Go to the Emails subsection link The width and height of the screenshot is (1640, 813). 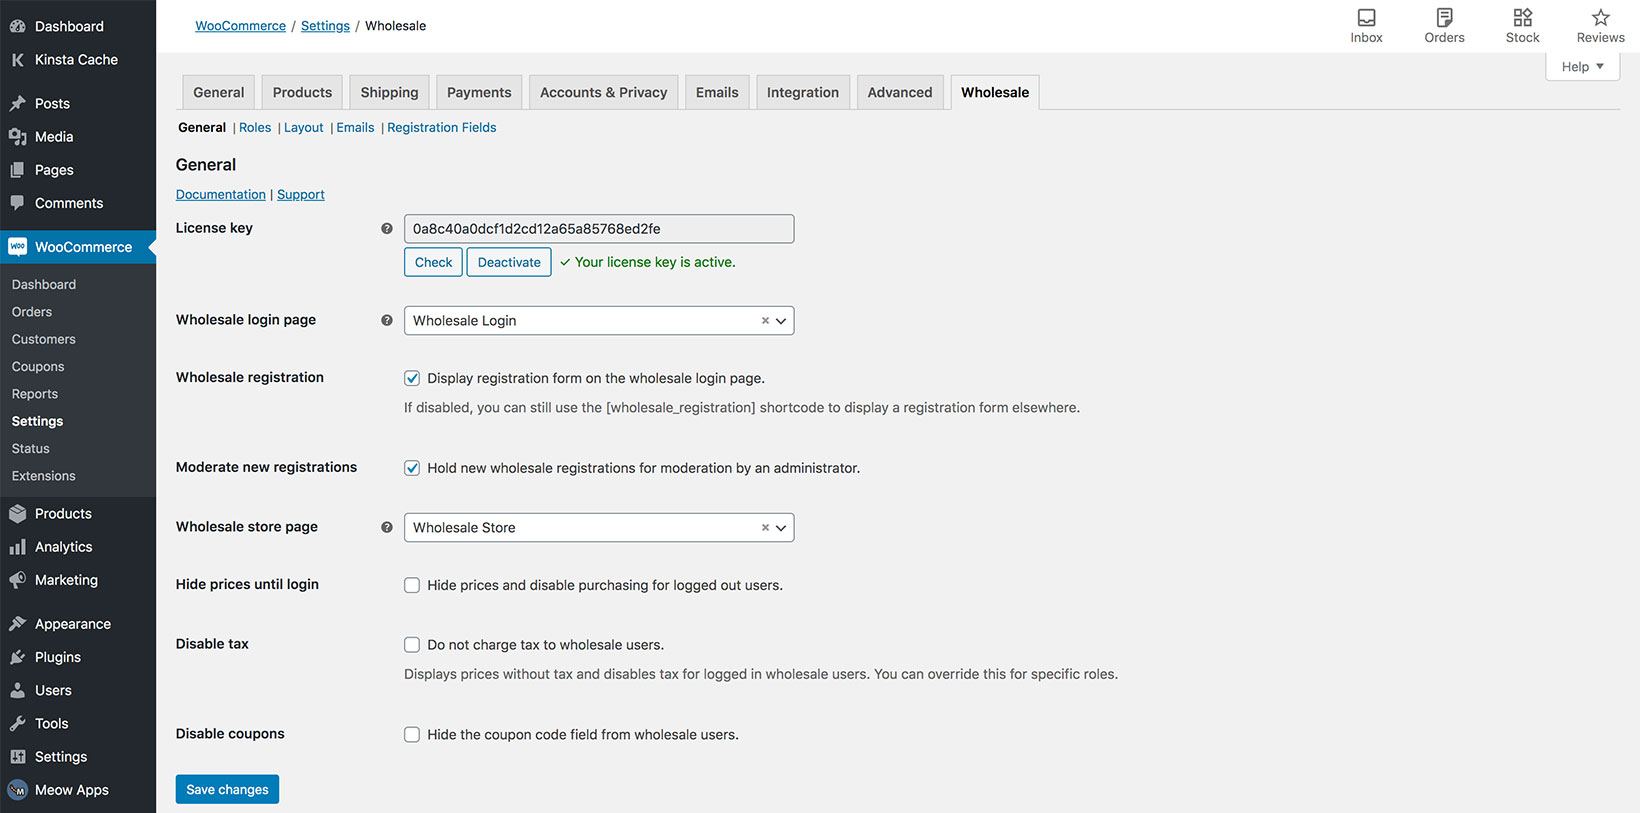tap(355, 128)
